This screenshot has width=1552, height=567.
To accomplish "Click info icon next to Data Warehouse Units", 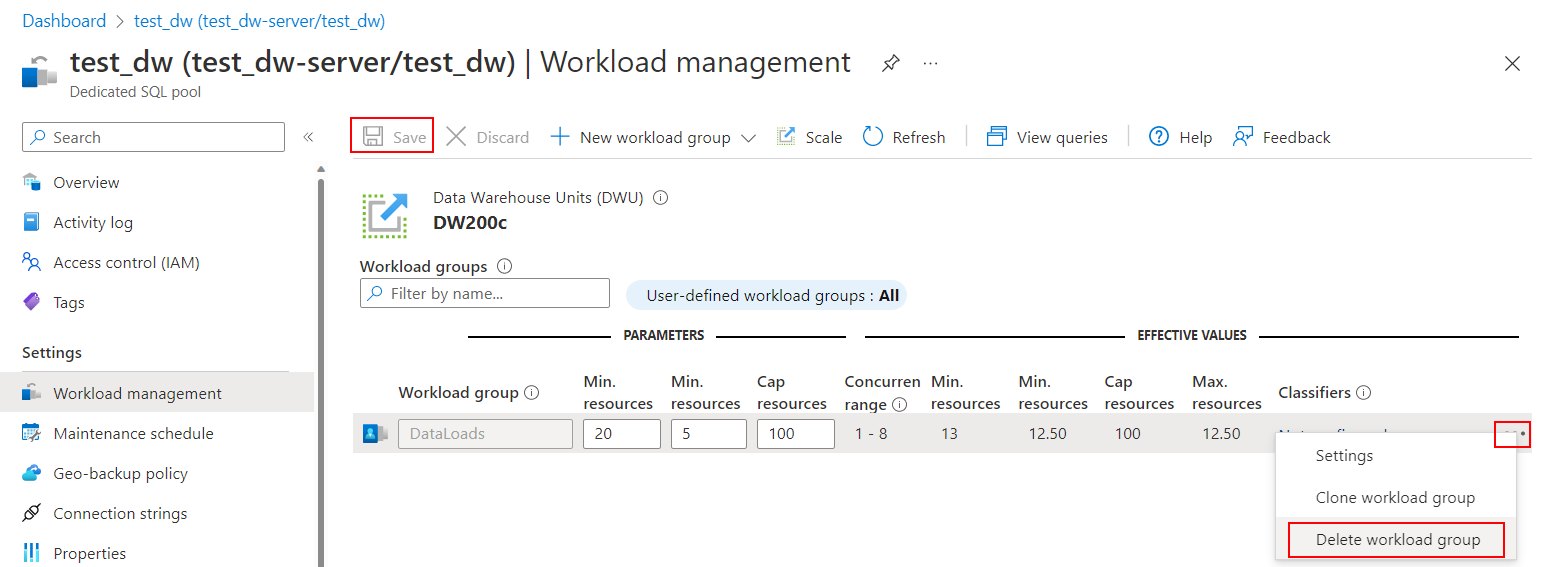I will 660,198.
